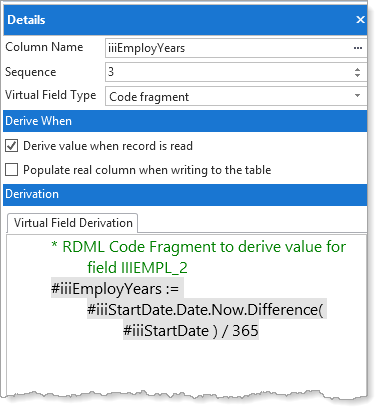The width and height of the screenshot is (380, 412).
Task: Place cursor after / 365 in code
Action: click(x=259, y=331)
